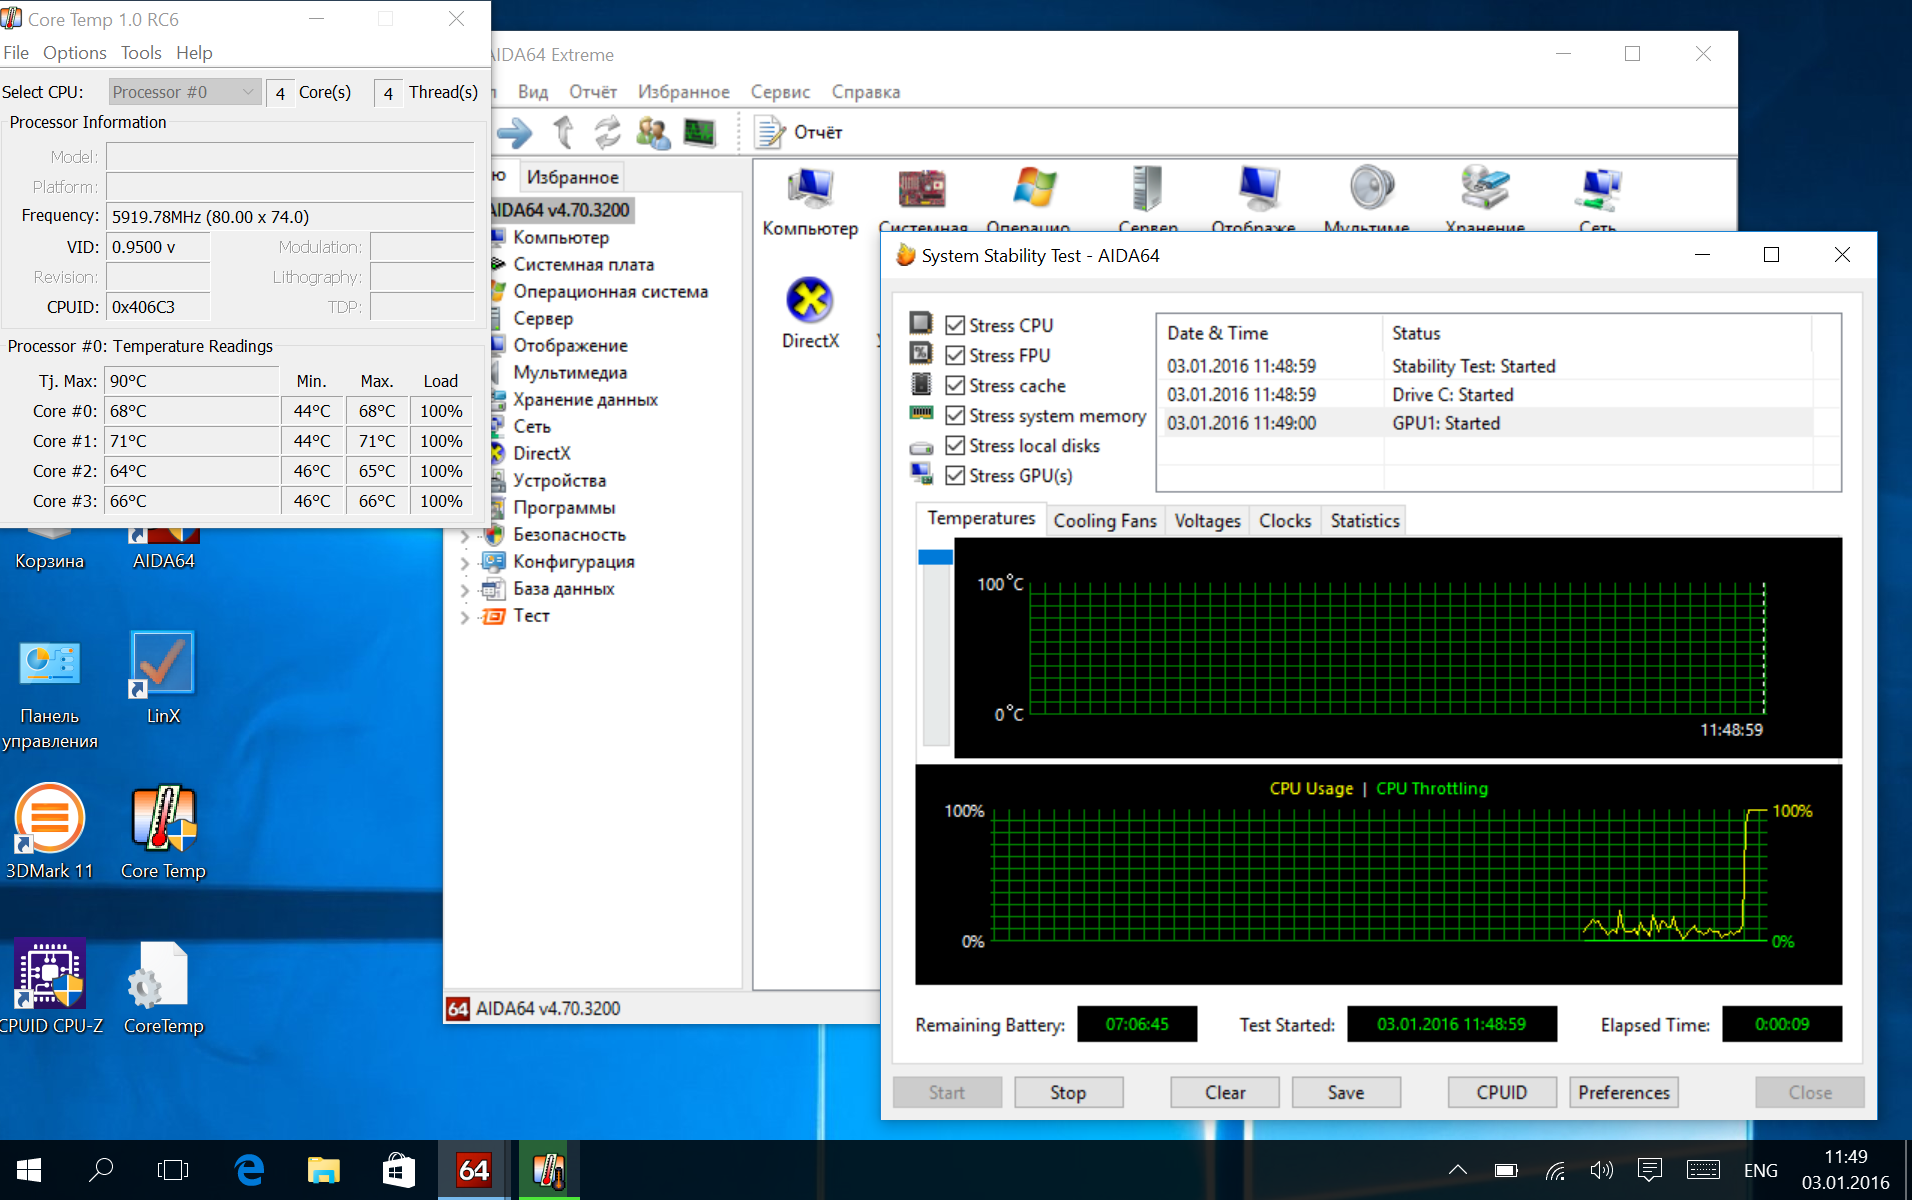
Task: Open the Tools menu in Core Temp
Action: [x=141, y=53]
